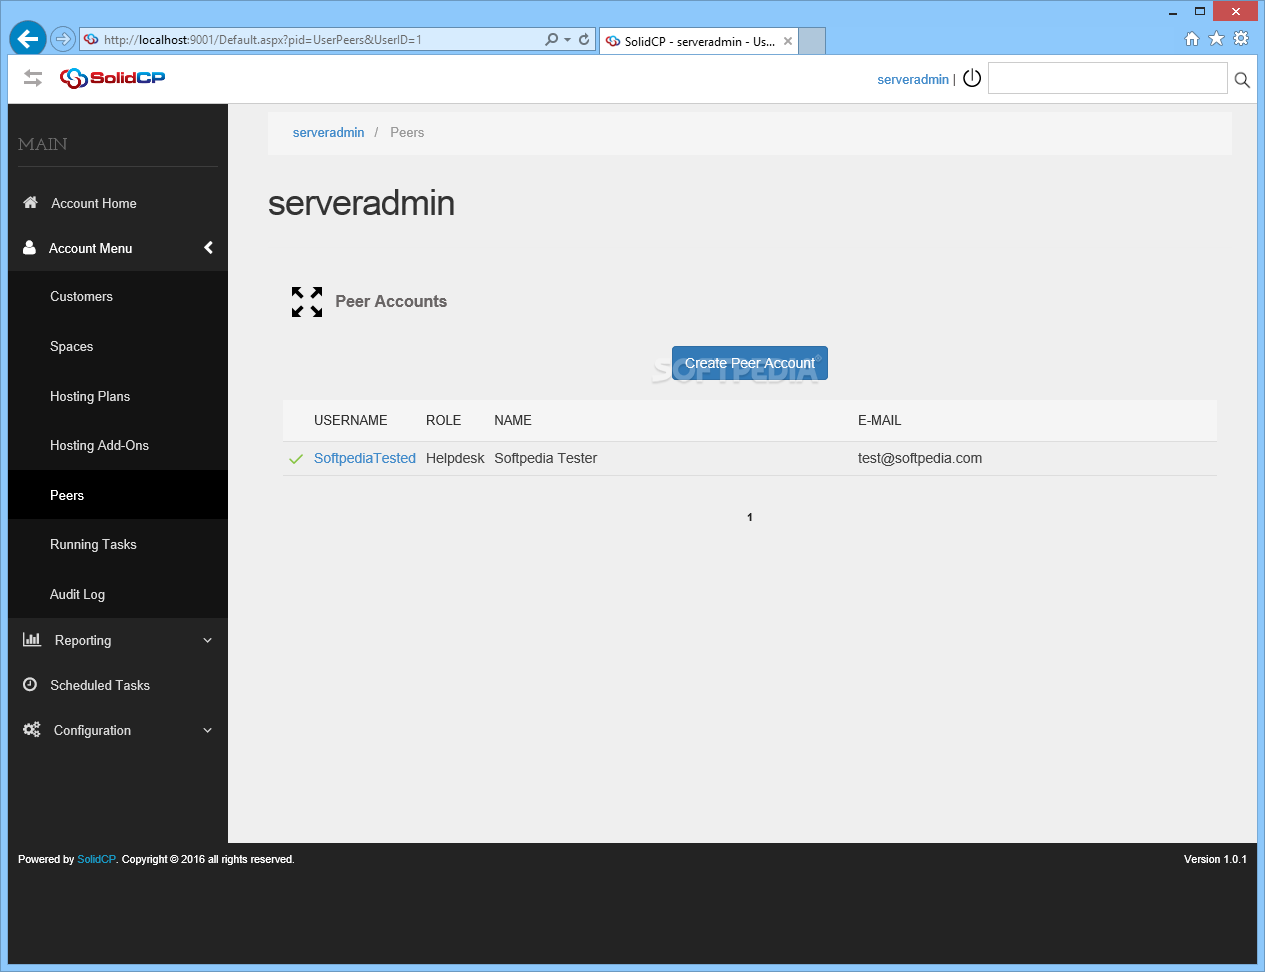Click the Peers breadcrumb text
Viewport: 1265px width, 972px height.
[x=407, y=132]
